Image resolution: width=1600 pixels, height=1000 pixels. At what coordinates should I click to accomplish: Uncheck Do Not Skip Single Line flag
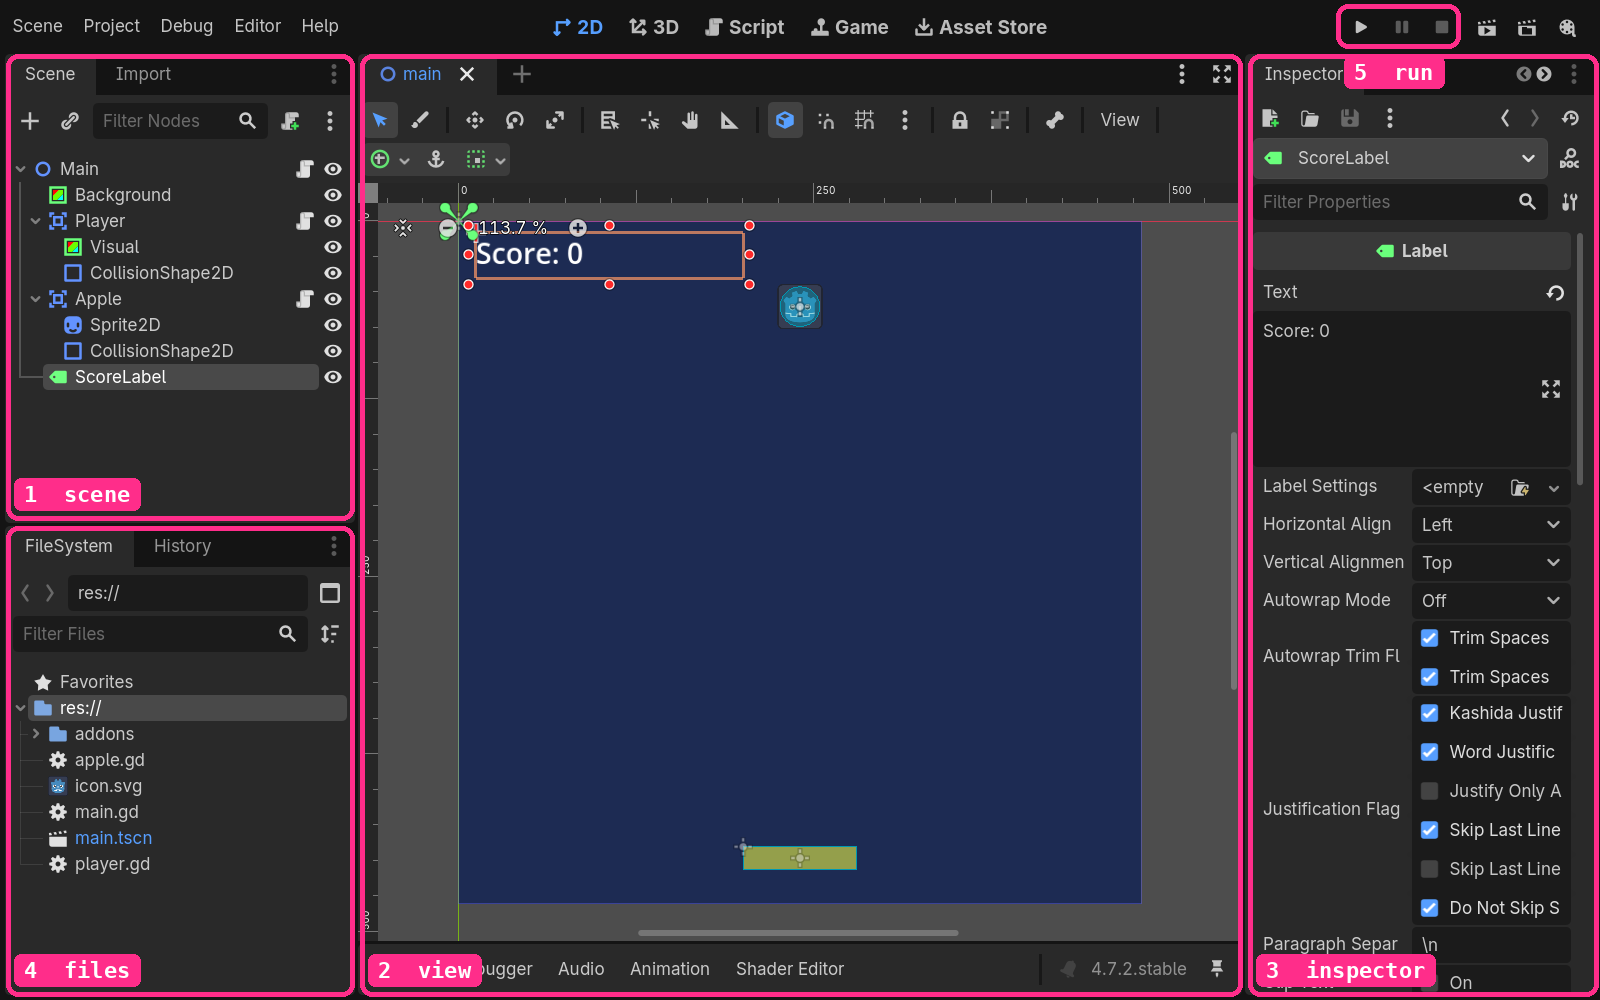point(1430,908)
